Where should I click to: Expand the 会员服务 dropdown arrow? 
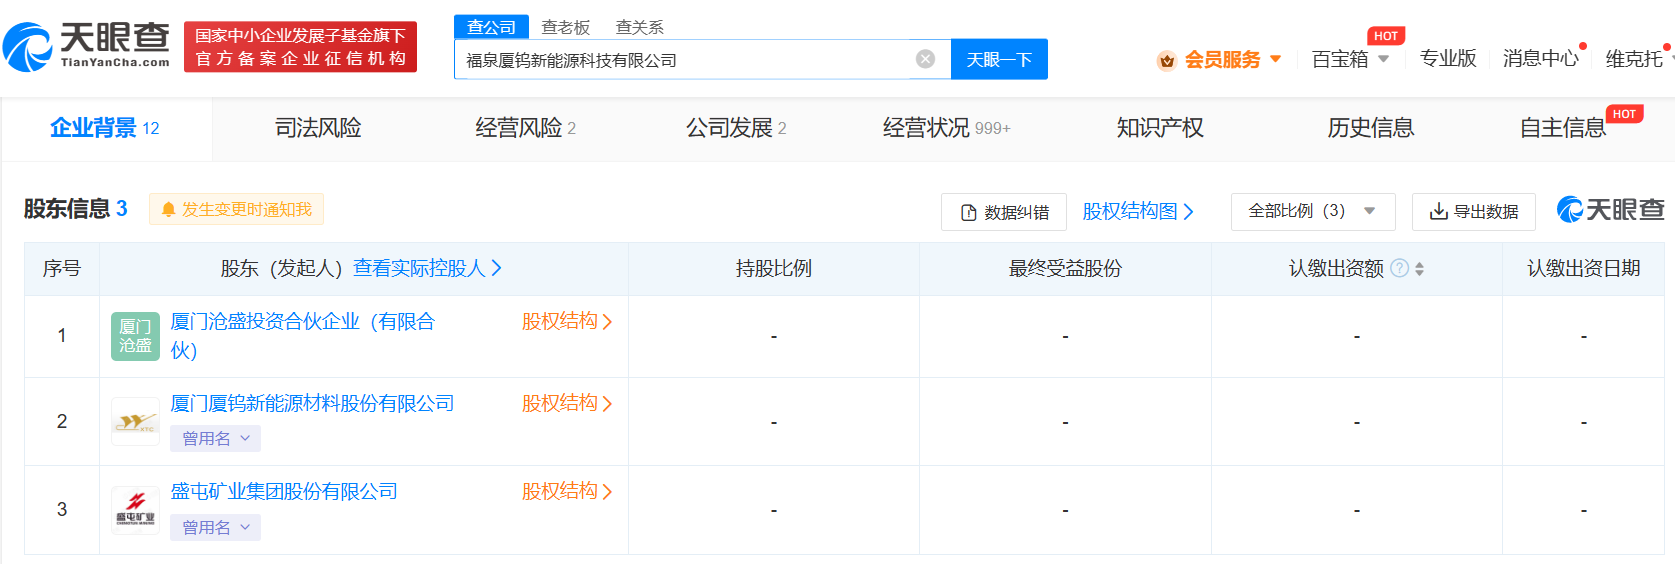pyautogui.click(x=1275, y=59)
